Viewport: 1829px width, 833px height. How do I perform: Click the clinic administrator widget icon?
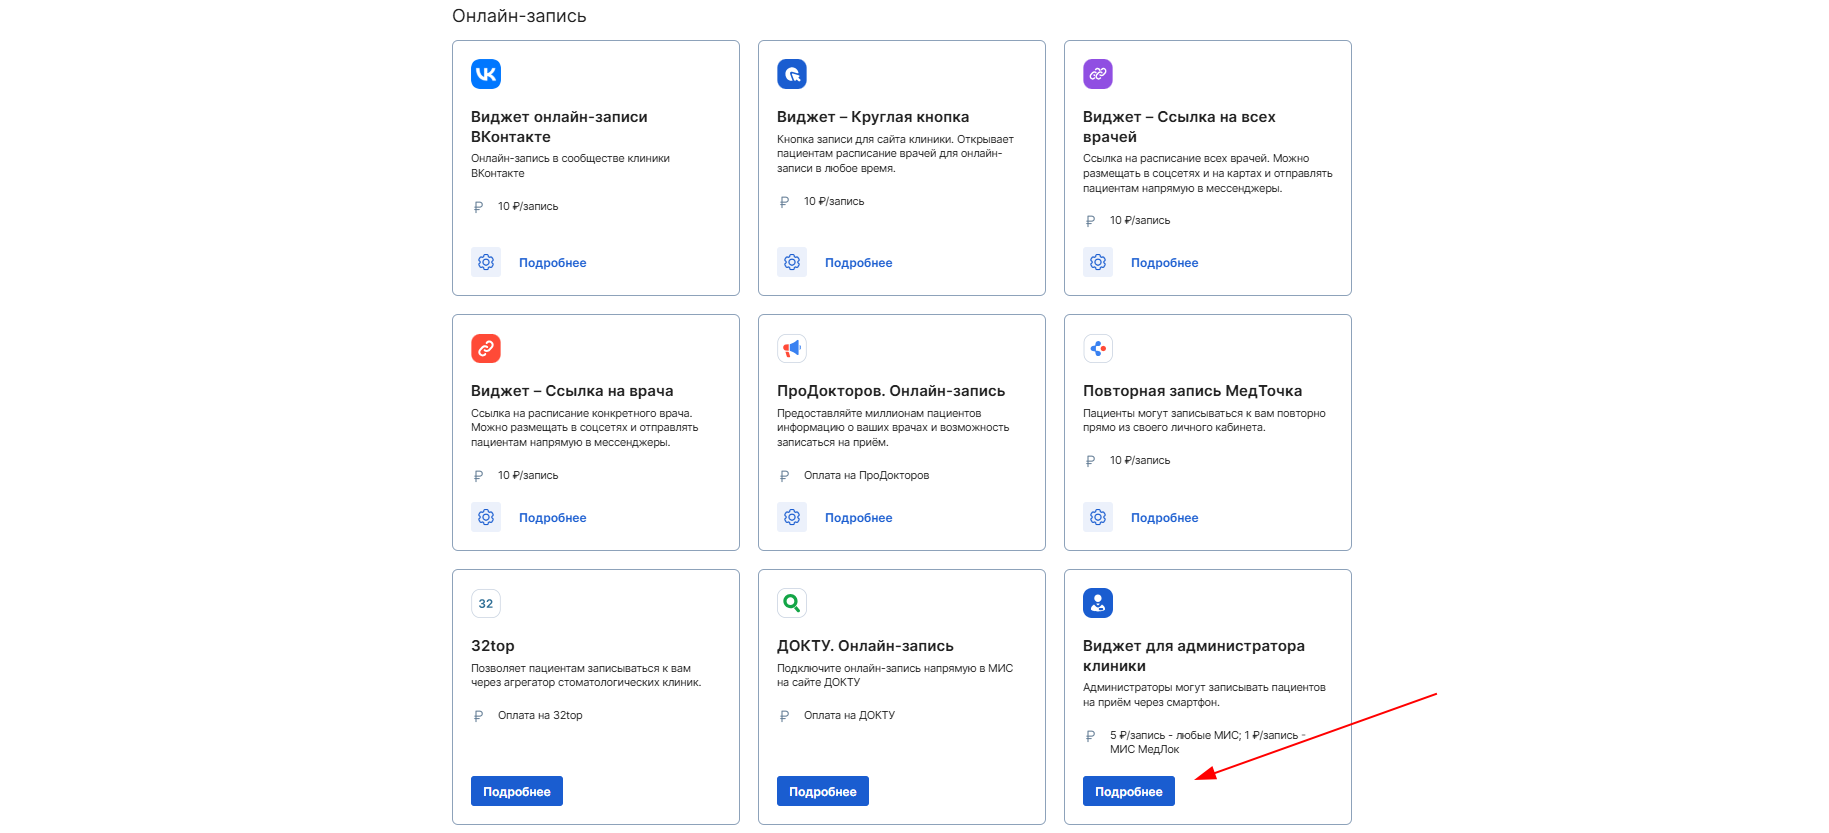(1098, 603)
